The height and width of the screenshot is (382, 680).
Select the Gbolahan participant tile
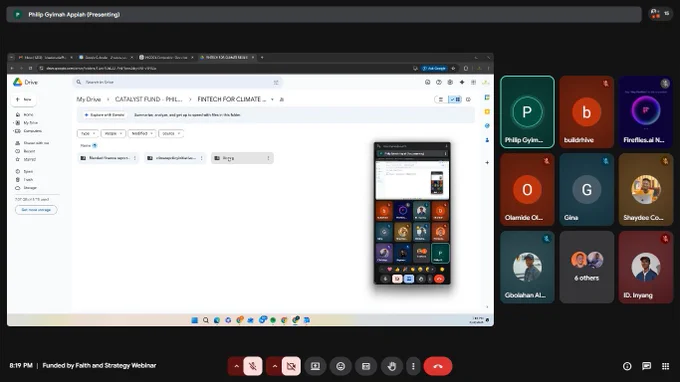[x=527, y=267]
